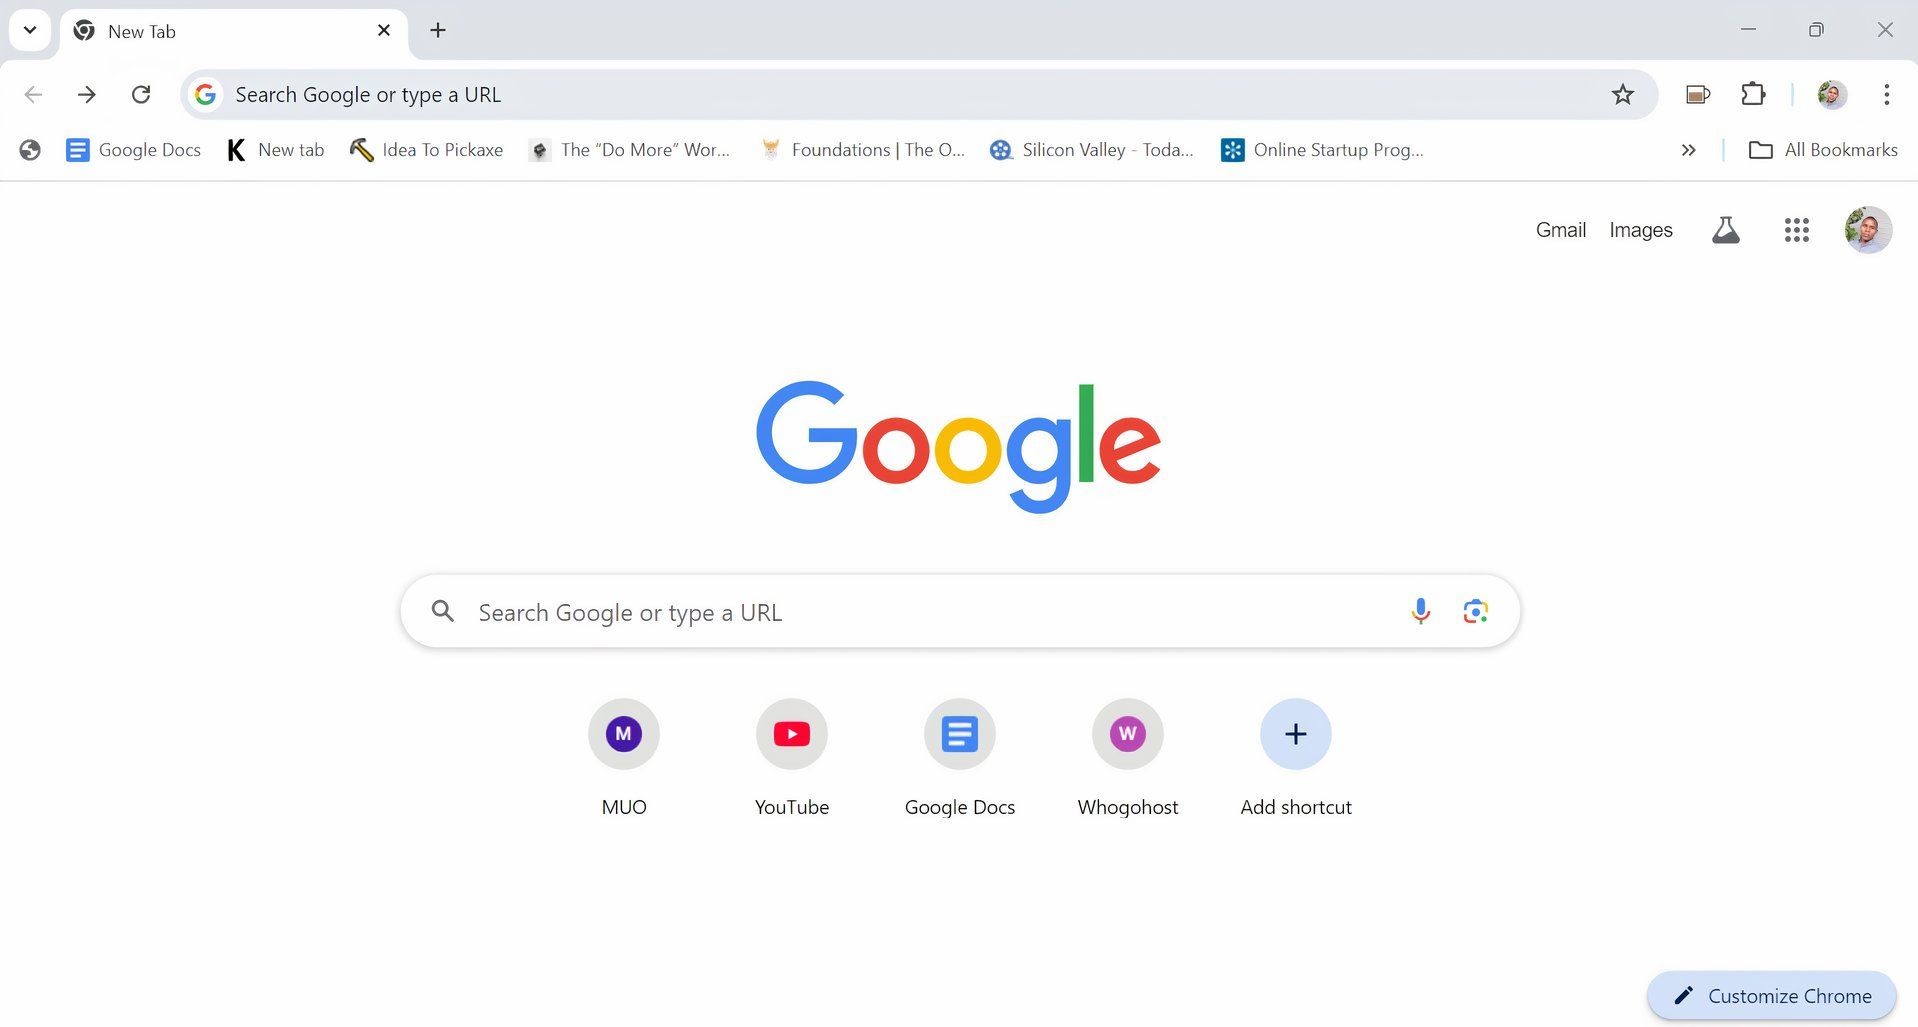The image size is (1918, 1027).
Task: Bookmark this tab with the star icon
Action: point(1622,95)
